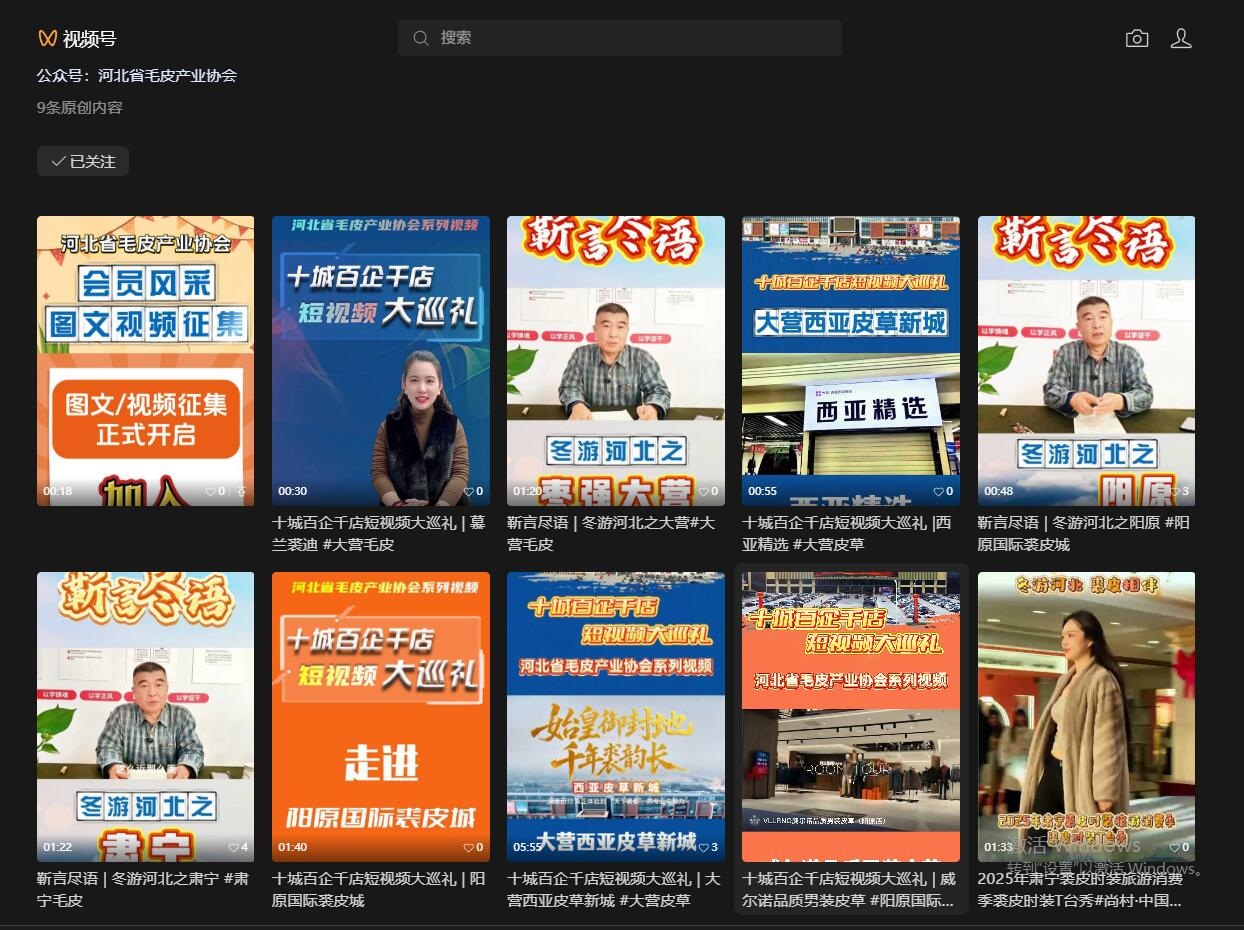This screenshot has width=1244, height=930.
Task: Open 走进阳原国际裘皮城 orange video thumbnail
Action: pos(380,716)
